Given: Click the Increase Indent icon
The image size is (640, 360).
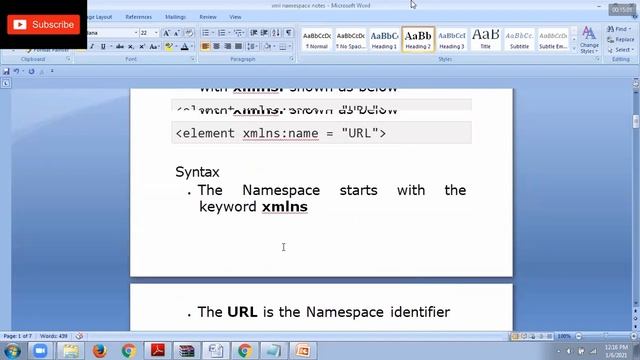Looking at the screenshot, I should point(264,33).
